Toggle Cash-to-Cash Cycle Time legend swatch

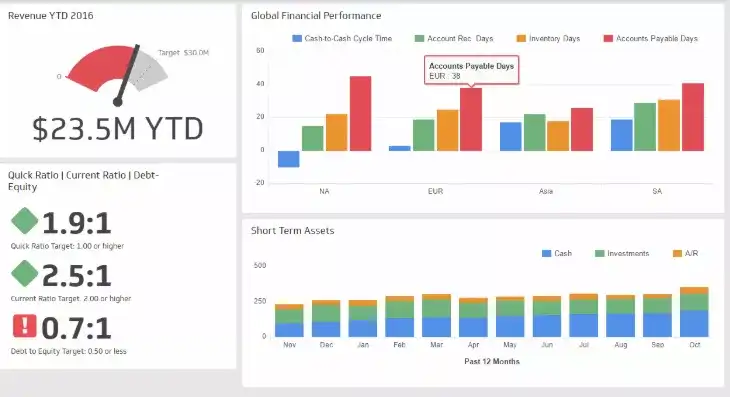click(x=297, y=39)
